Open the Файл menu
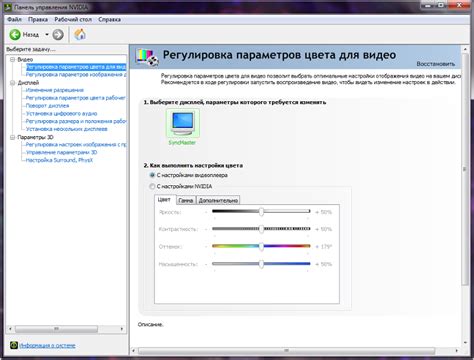474x360 pixels. tap(14, 20)
